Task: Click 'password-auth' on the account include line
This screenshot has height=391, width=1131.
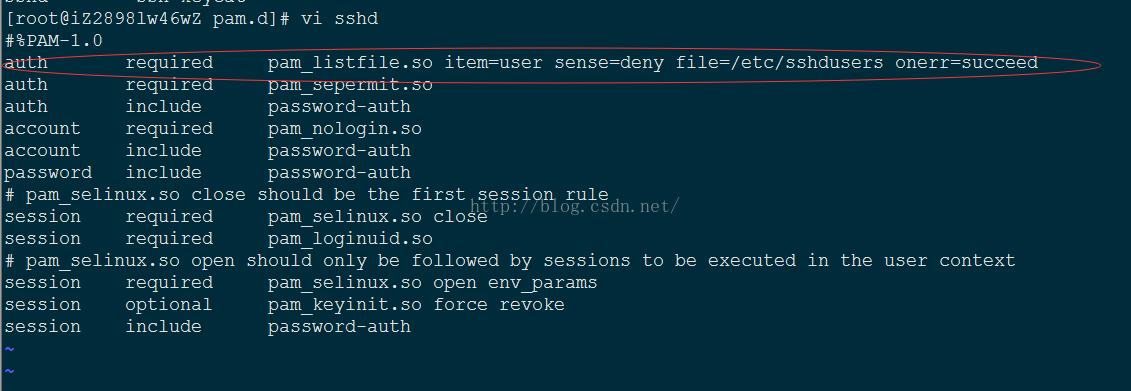Action: (x=339, y=151)
